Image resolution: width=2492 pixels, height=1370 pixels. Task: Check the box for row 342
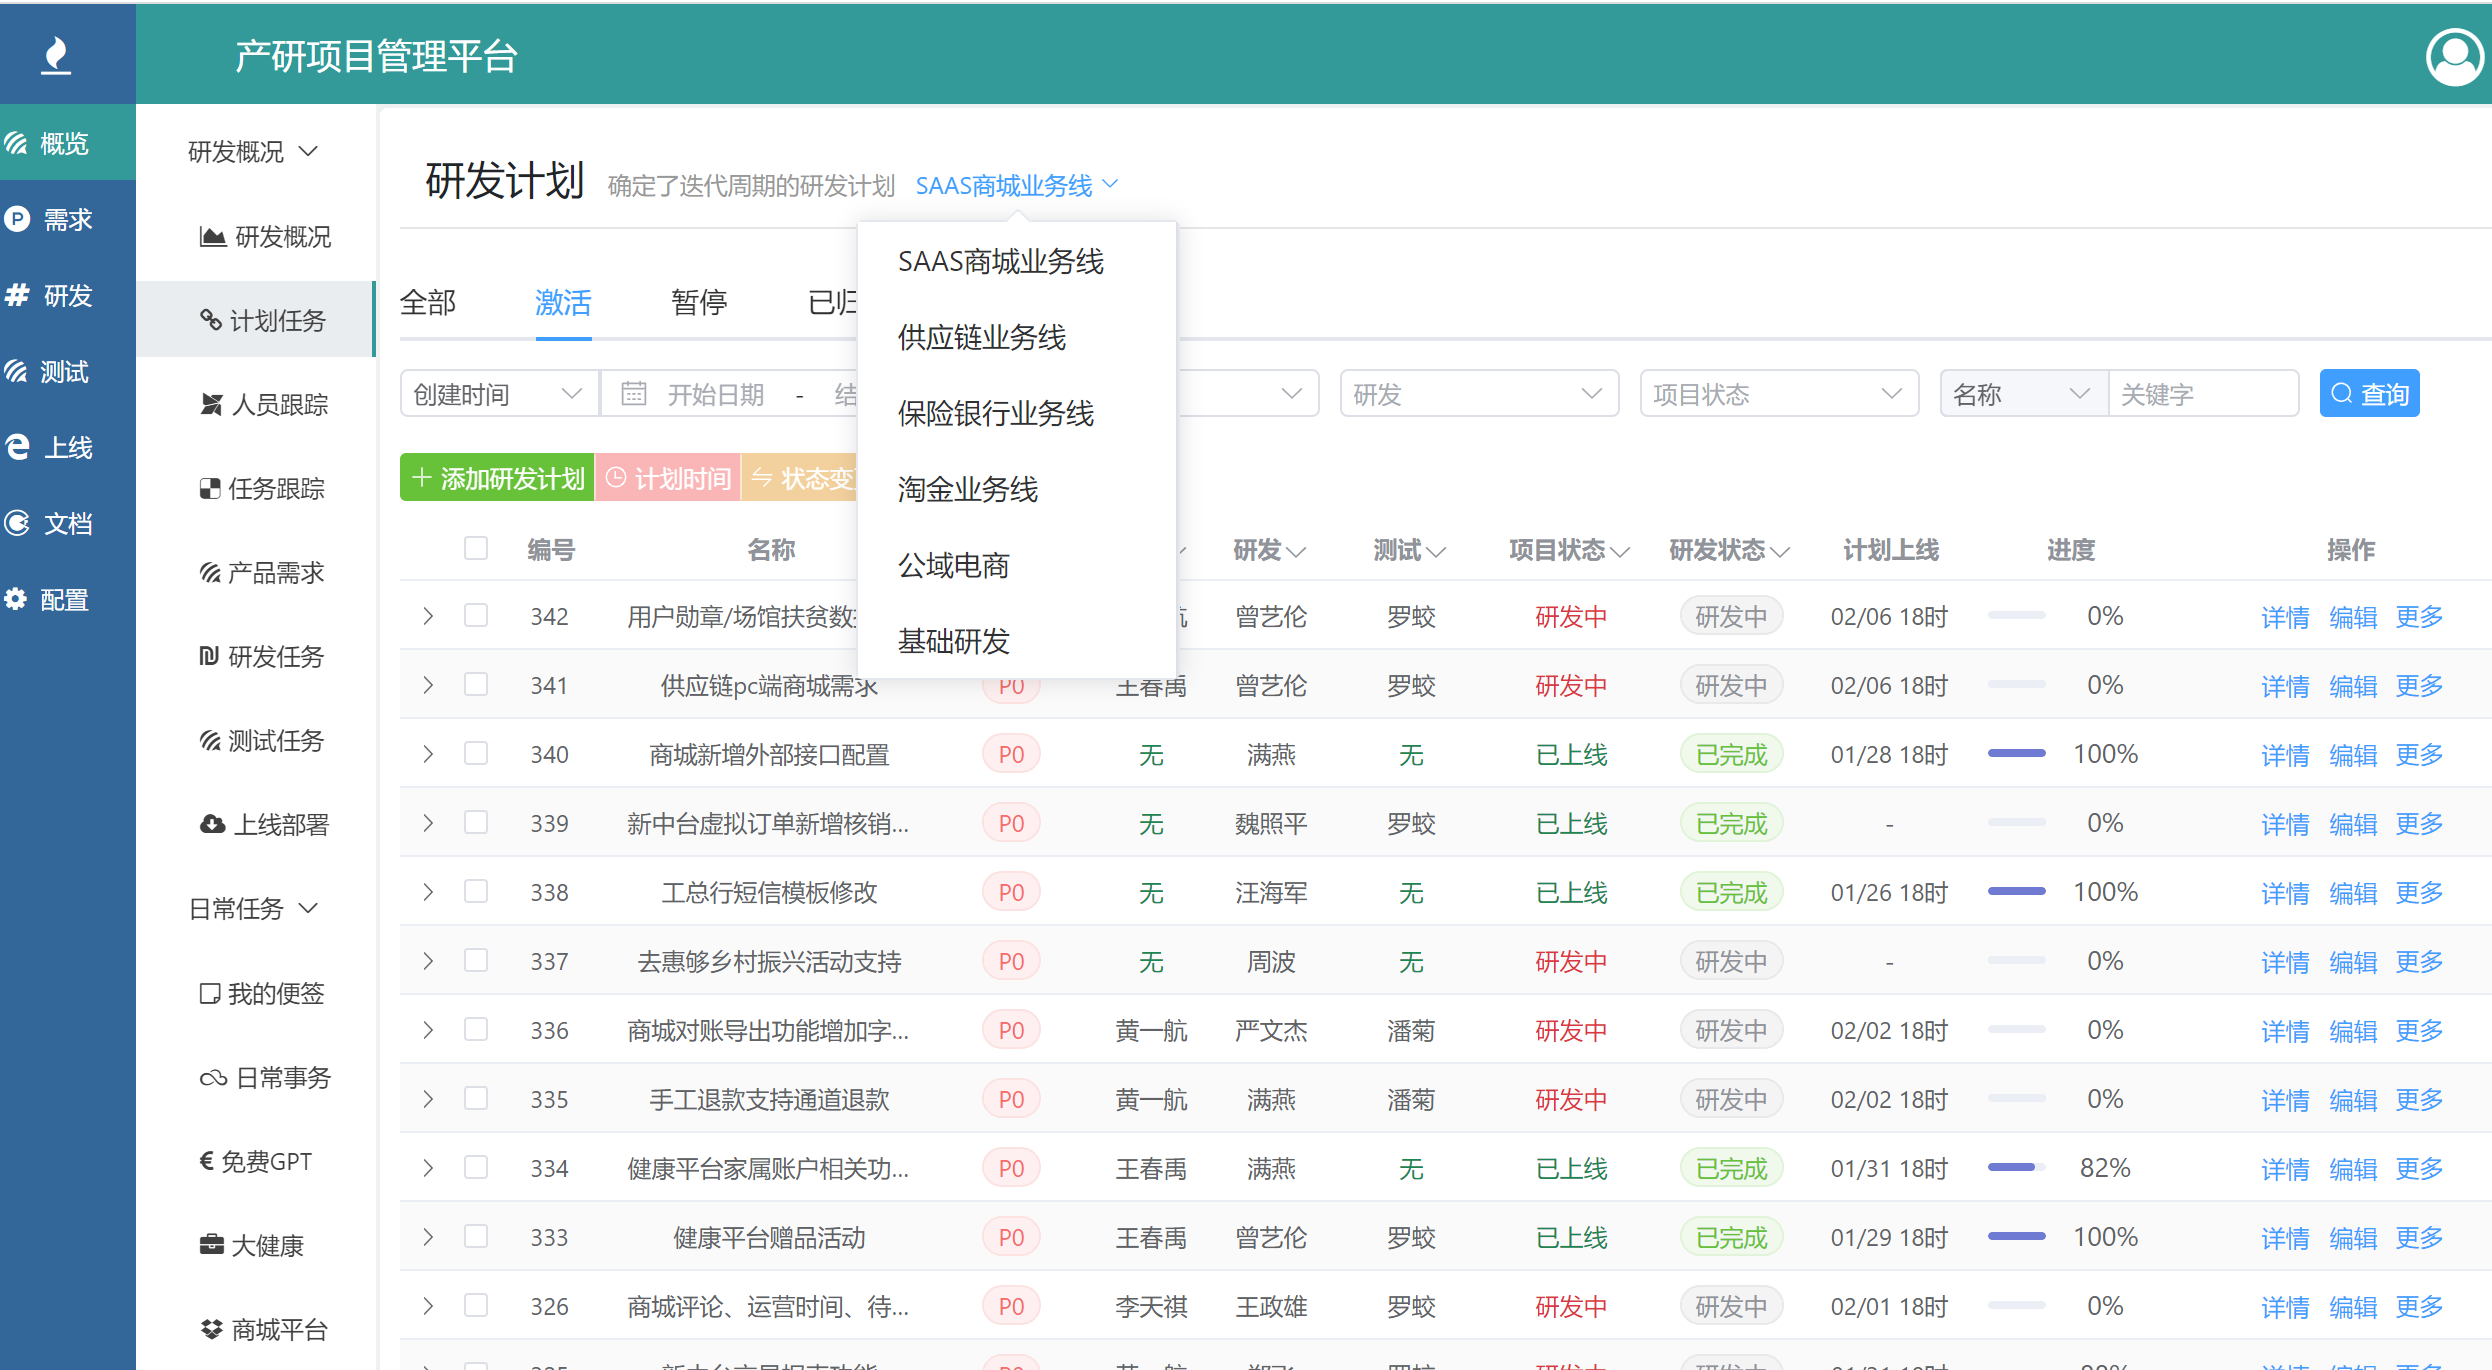pyautogui.click(x=476, y=615)
